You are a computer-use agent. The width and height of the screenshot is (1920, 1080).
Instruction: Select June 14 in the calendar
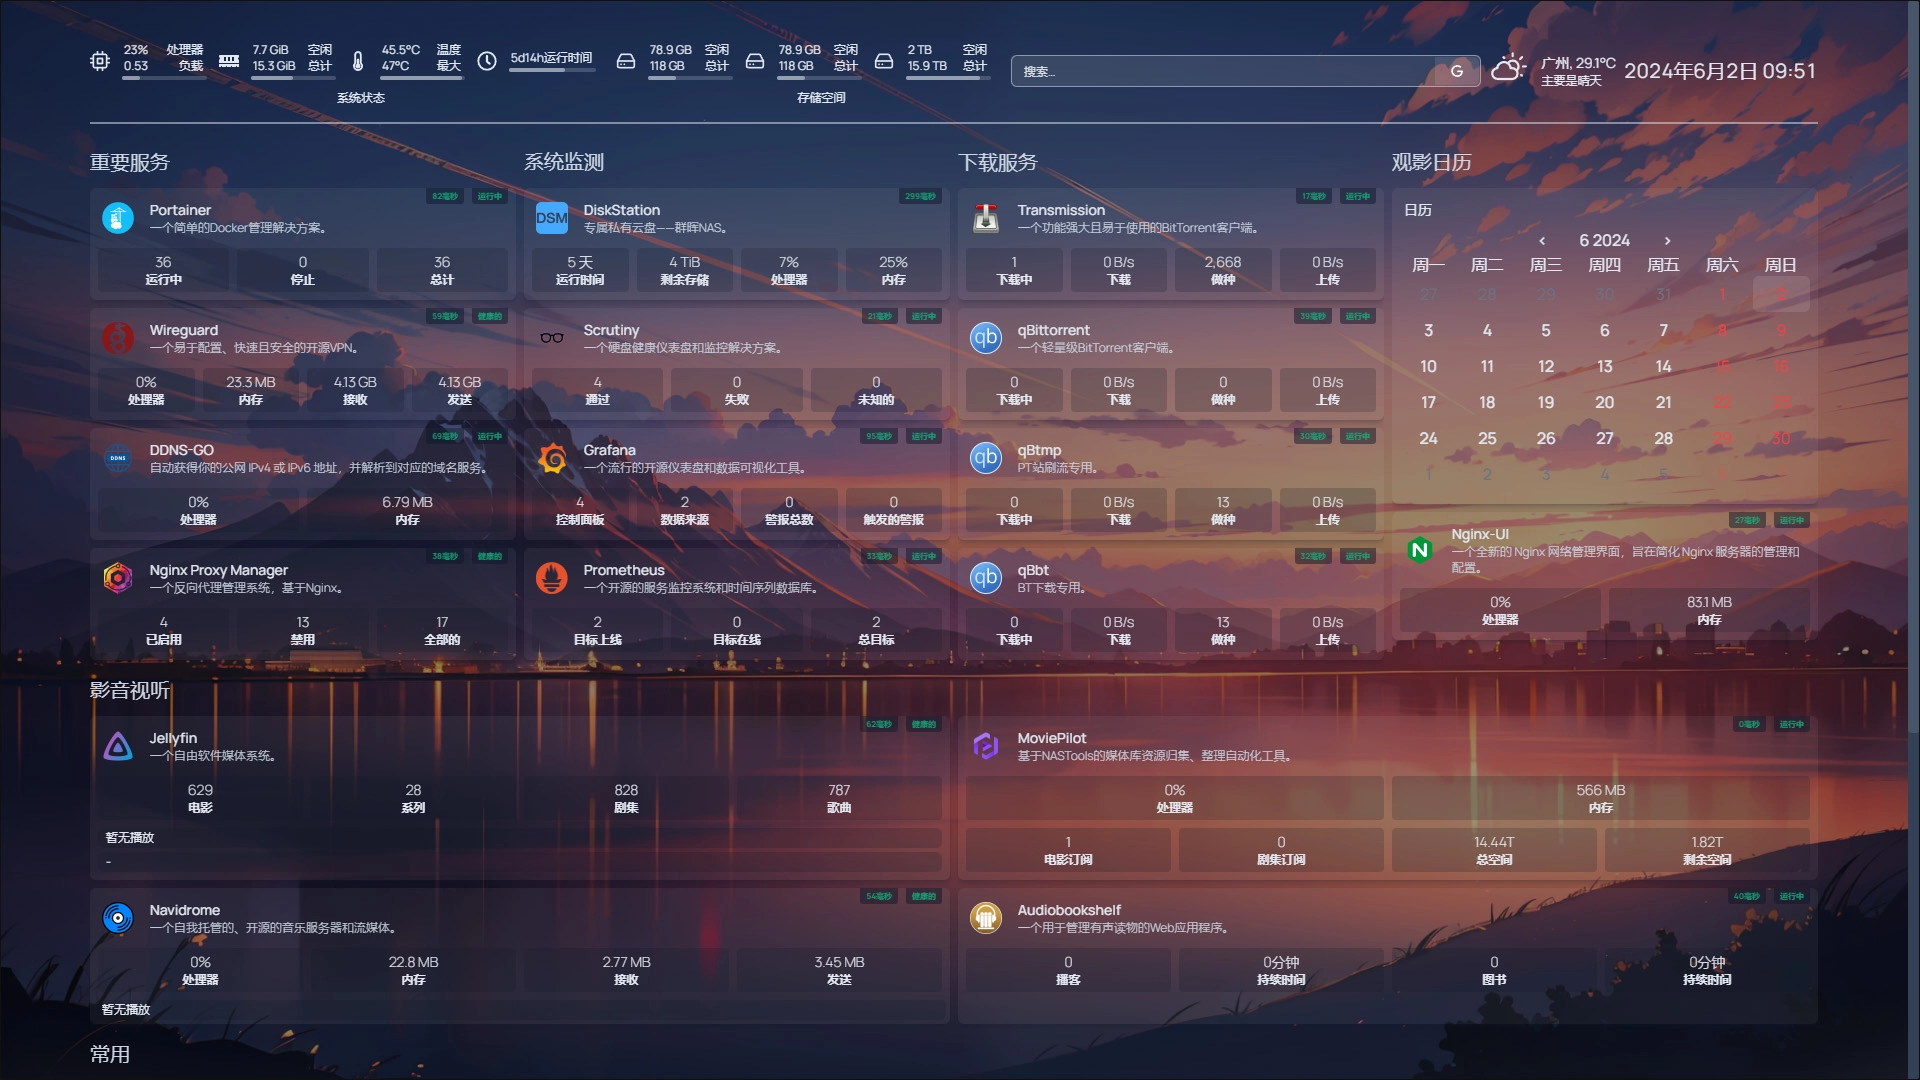[x=1663, y=366]
